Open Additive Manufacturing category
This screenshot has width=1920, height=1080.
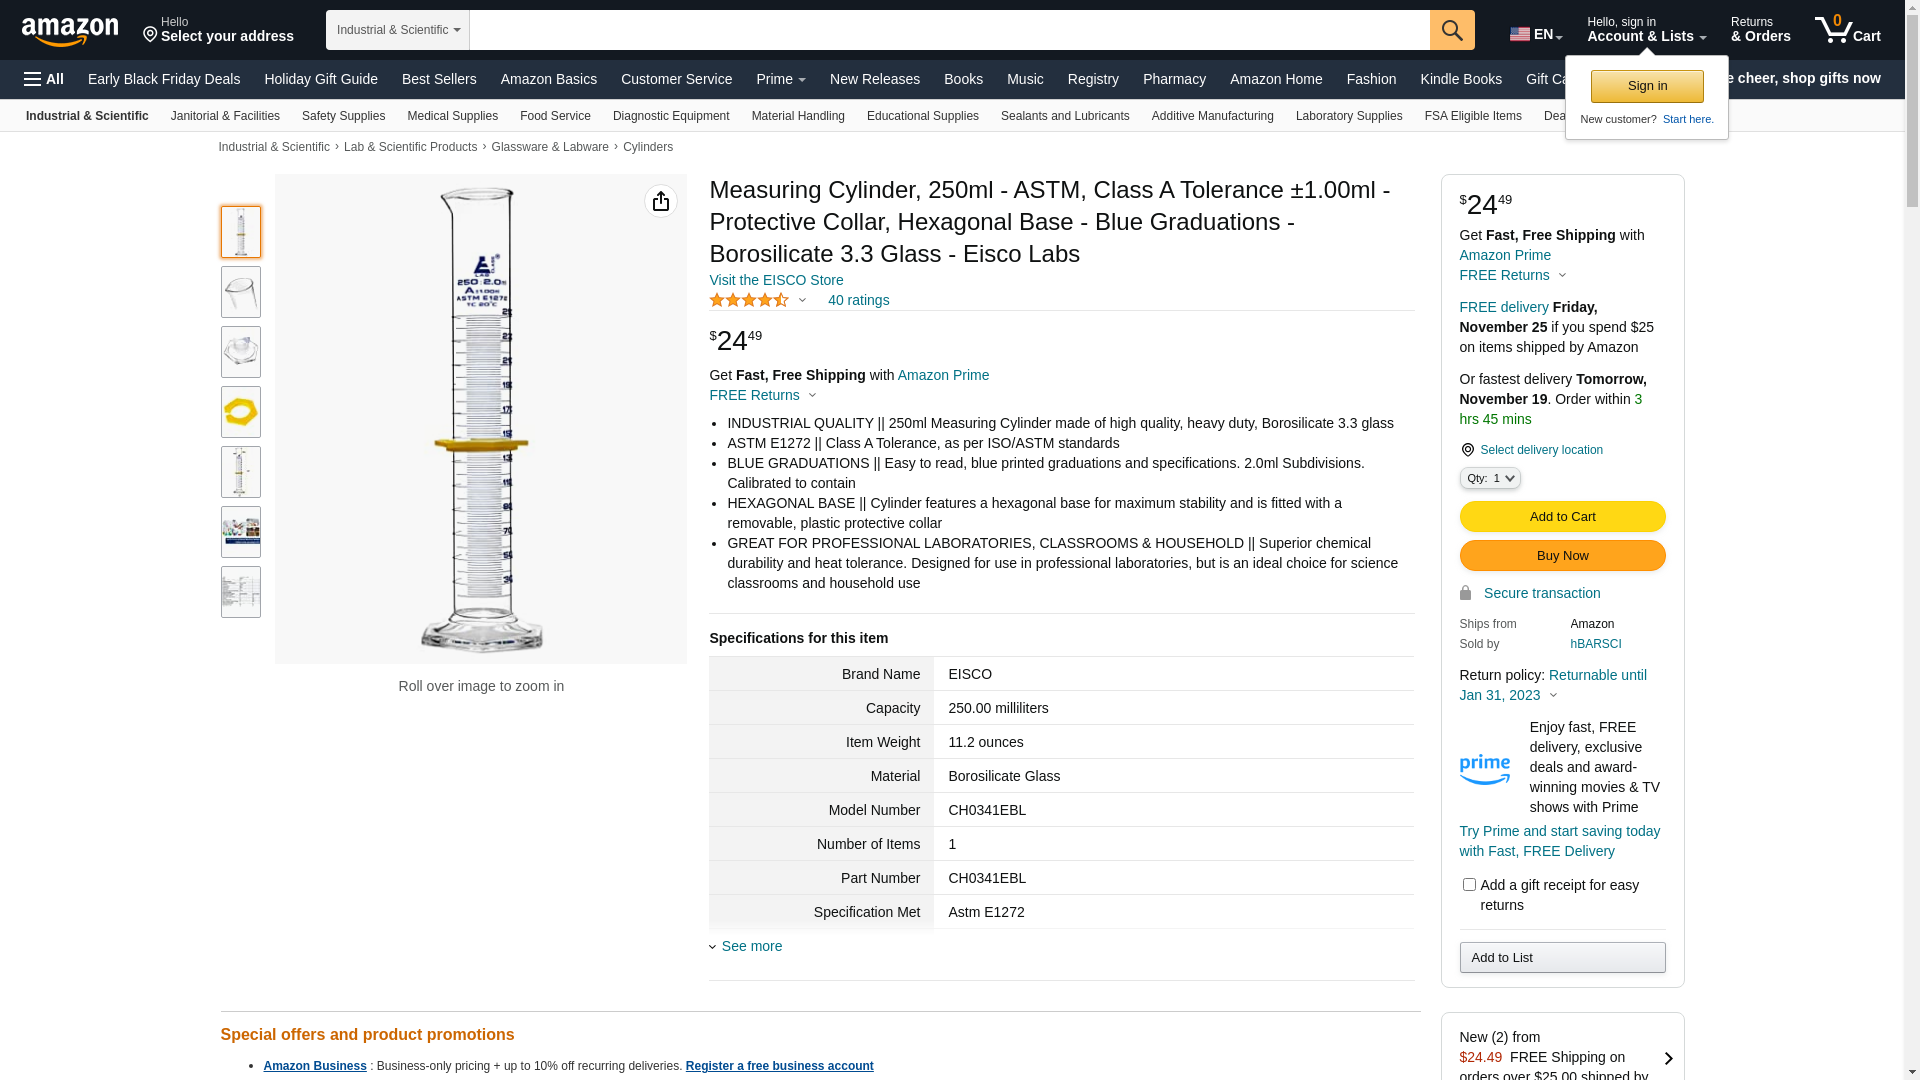click(x=1213, y=116)
